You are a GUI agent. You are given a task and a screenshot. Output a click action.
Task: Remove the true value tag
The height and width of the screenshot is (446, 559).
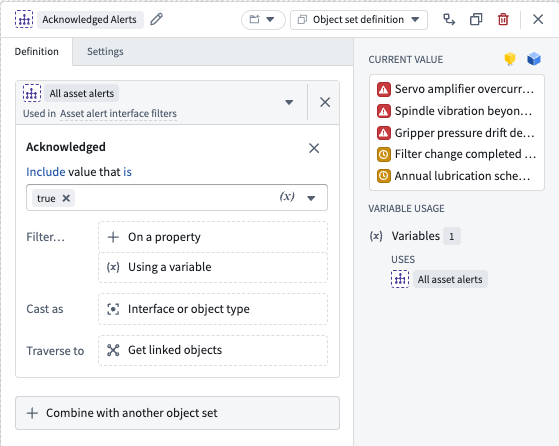click(66, 198)
